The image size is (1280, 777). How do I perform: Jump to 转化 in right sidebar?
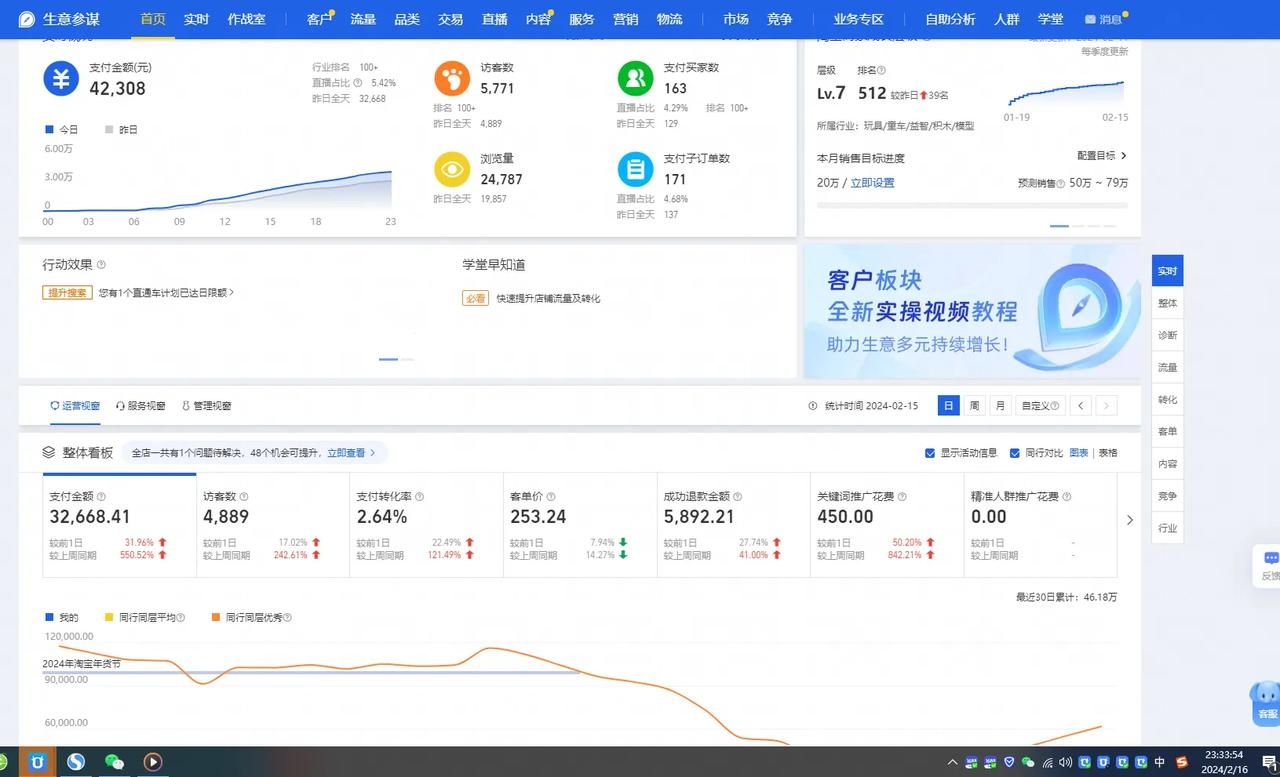click(x=1167, y=399)
